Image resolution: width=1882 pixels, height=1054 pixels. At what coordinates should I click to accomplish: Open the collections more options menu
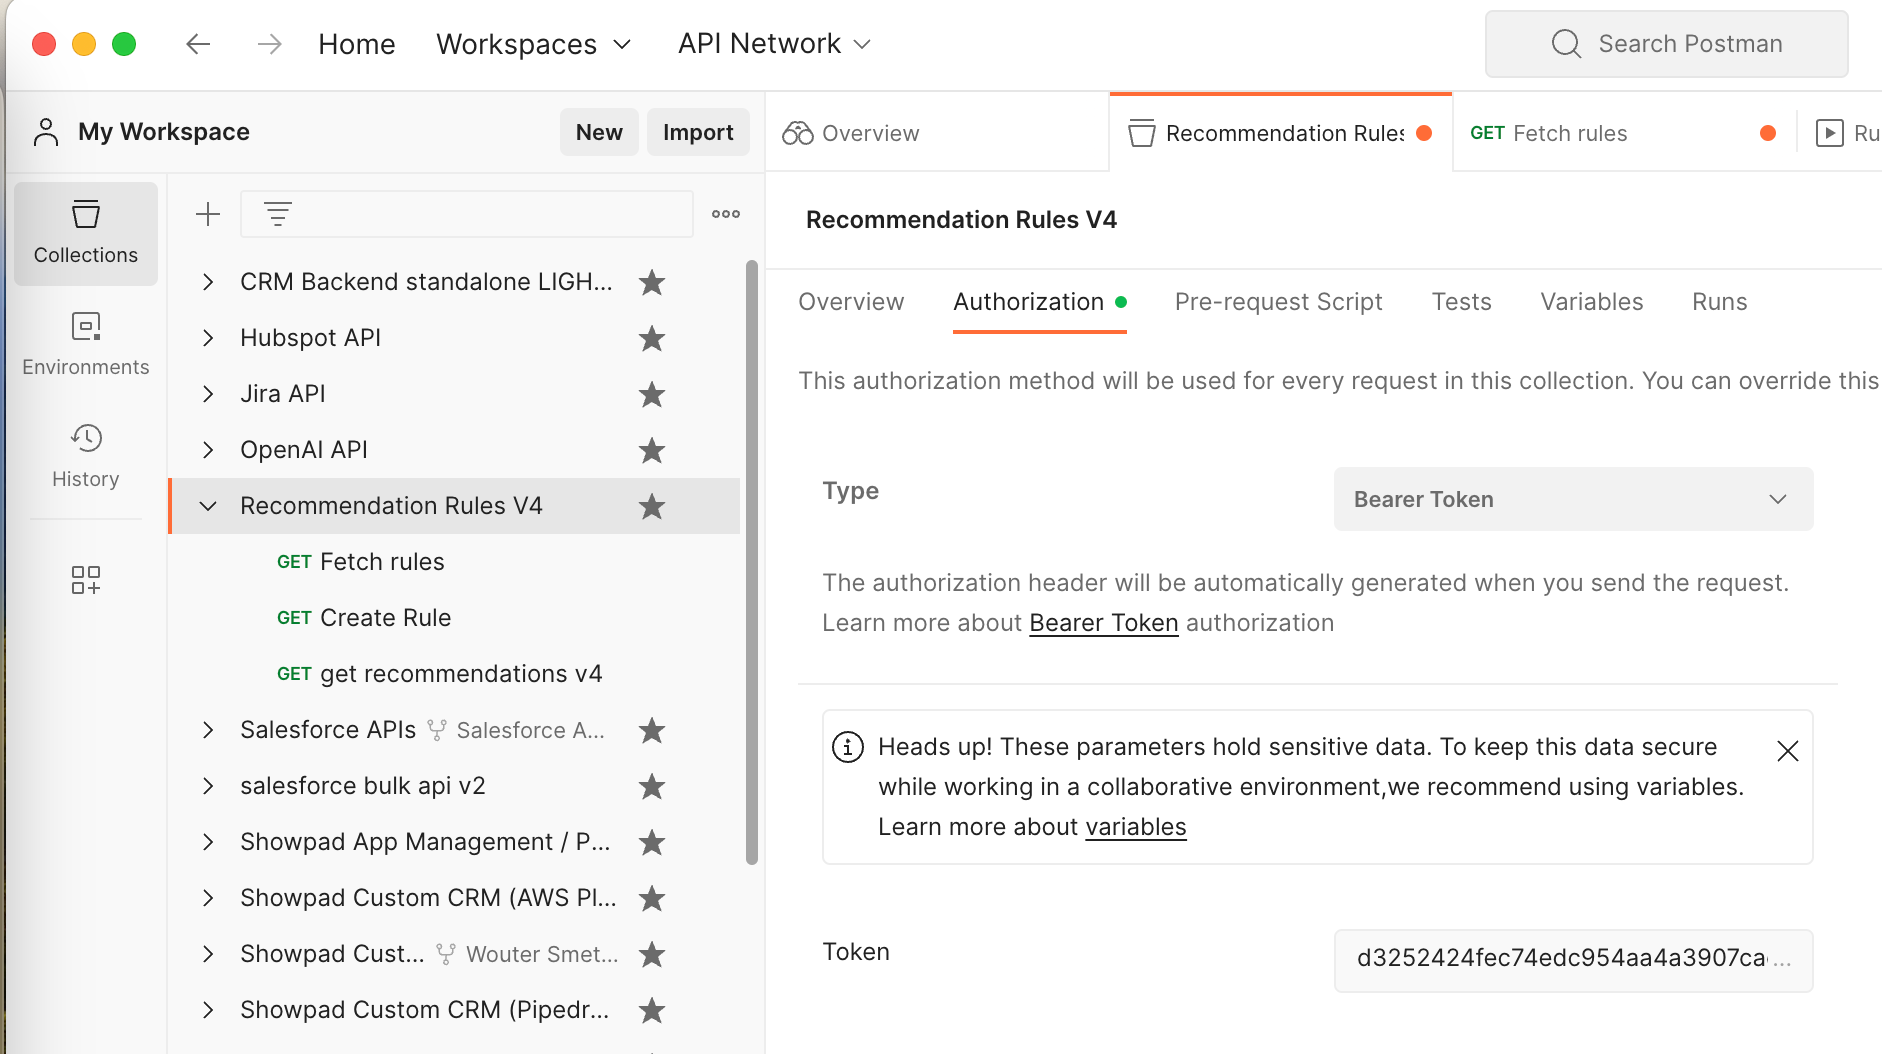726,214
